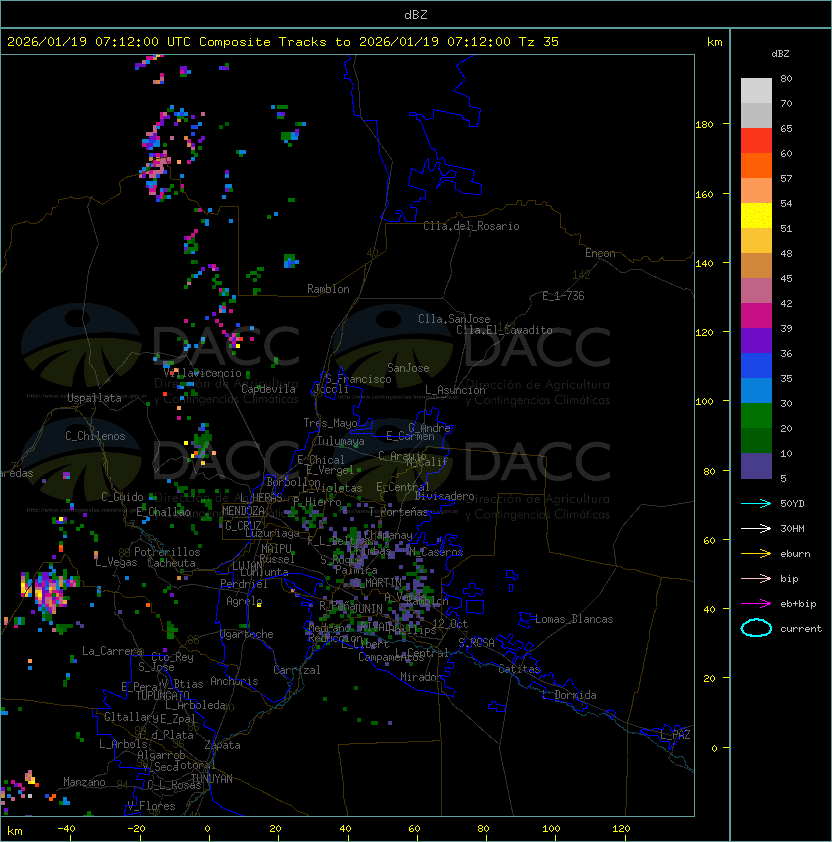Pick the purple 36-39 dBZ swatch

pos(756,341)
